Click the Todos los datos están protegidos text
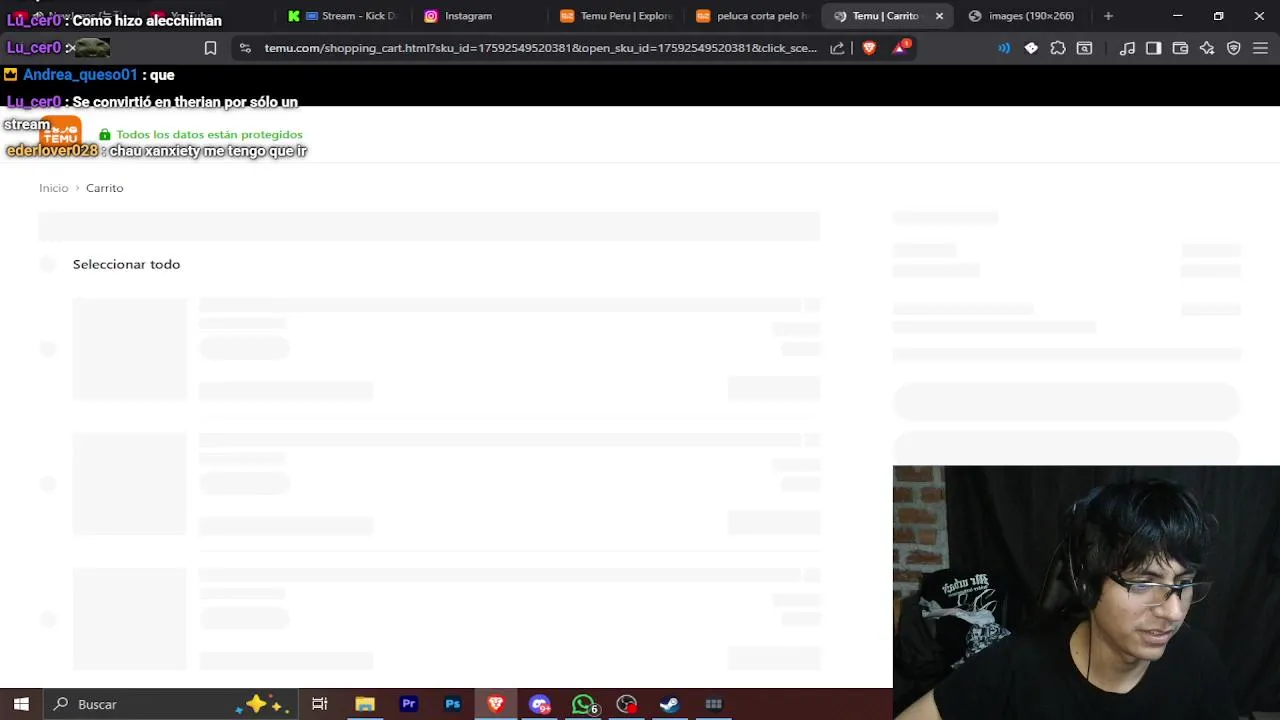This screenshot has height=720, width=1280. 209,134
